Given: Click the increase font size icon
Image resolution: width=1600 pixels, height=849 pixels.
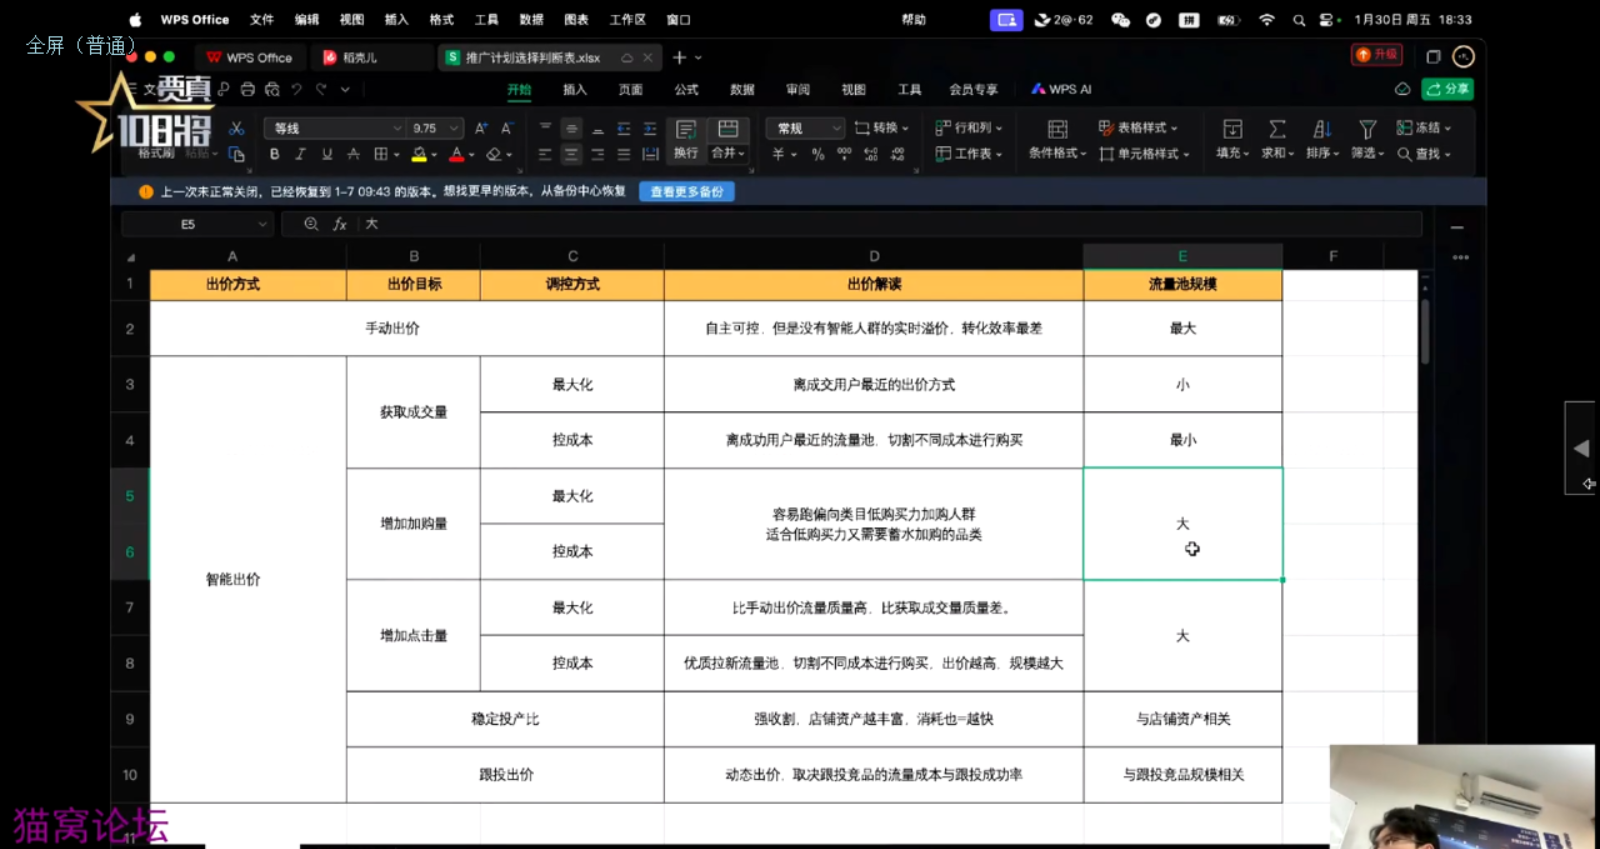Looking at the screenshot, I should pos(481,128).
